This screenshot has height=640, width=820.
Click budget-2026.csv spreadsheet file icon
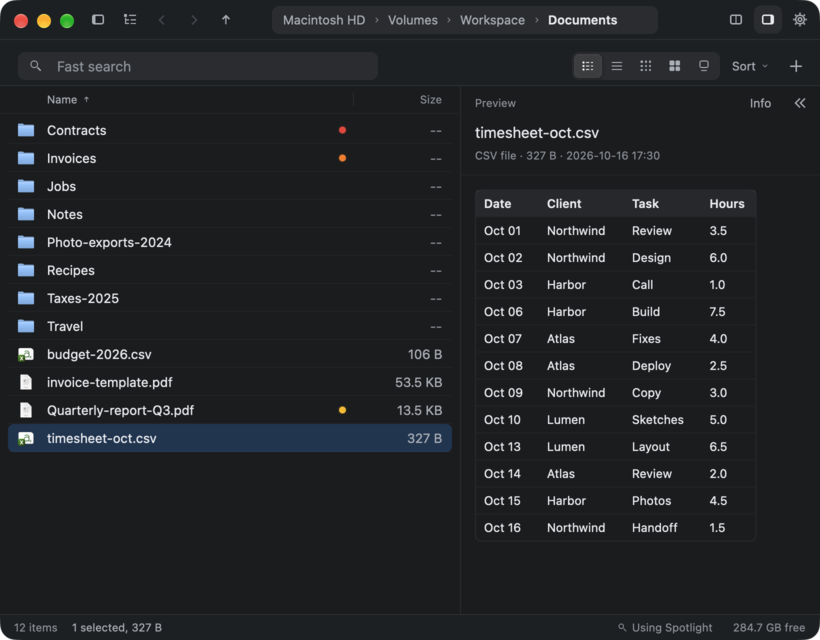coord(26,355)
